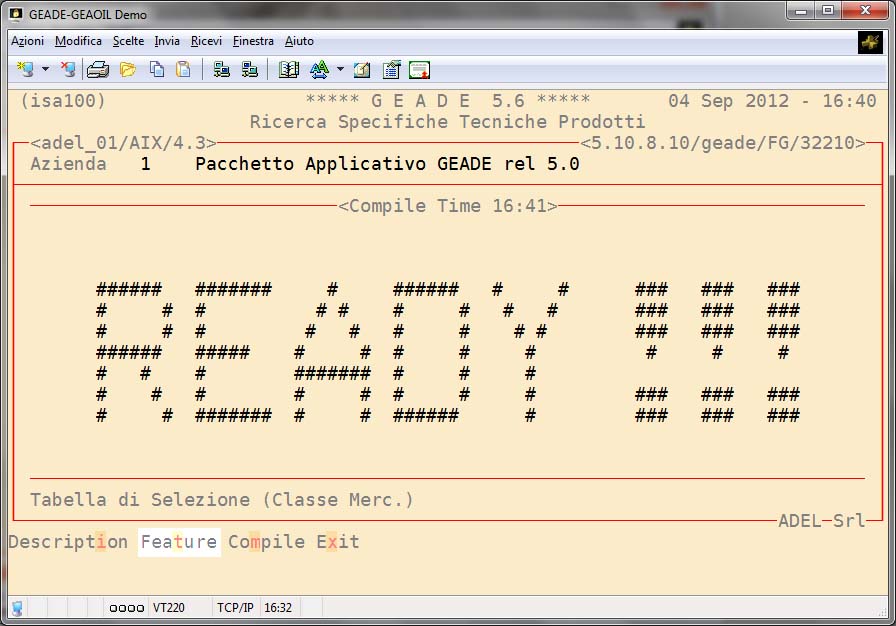Click the VT220 status bar field
896x626 pixels.
tap(168, 607)
